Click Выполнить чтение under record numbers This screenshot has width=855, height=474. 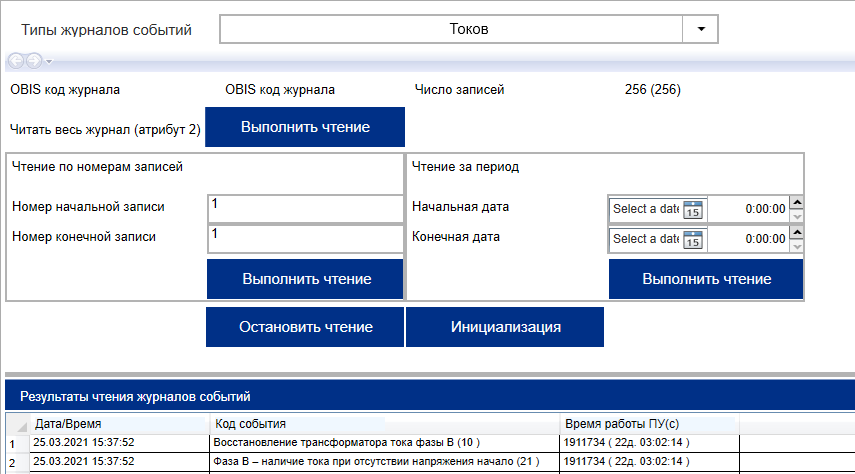305,279
